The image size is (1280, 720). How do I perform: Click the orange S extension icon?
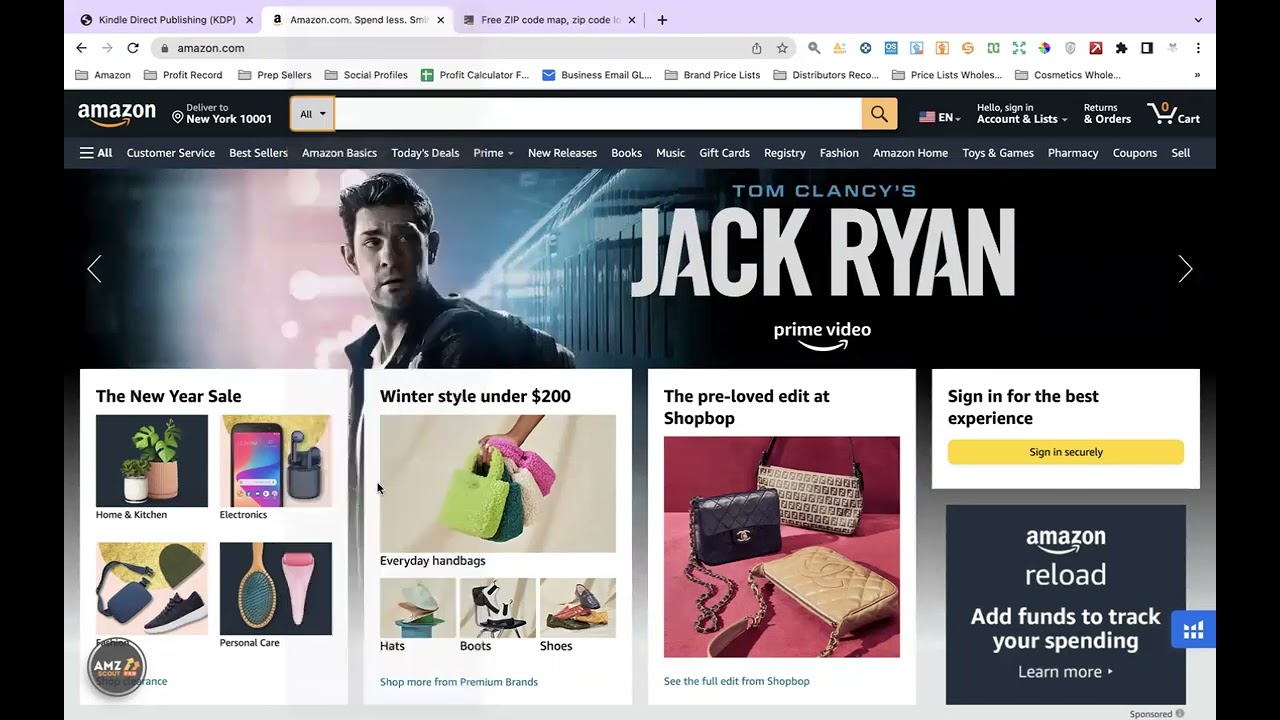[967, 48]
